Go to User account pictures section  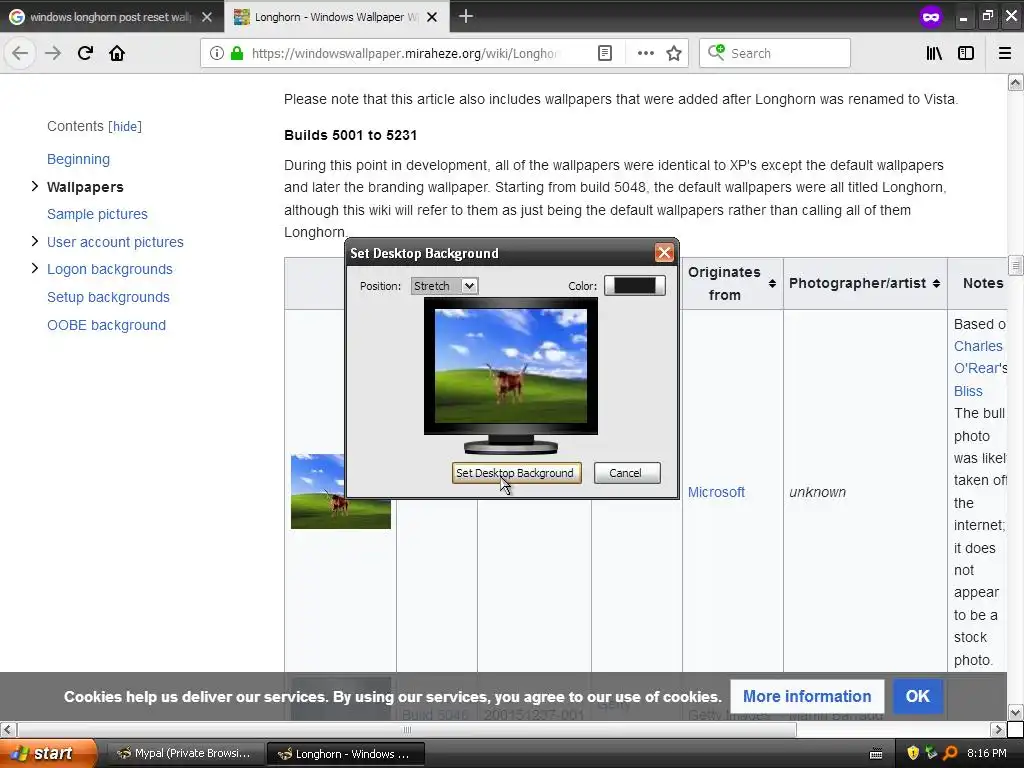[115, 242]
